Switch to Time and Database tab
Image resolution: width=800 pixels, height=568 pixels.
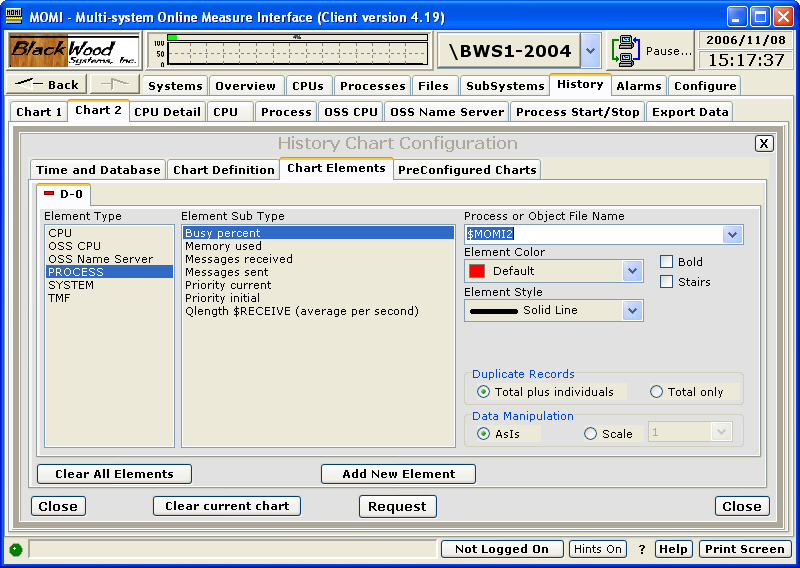click(98, 170)
